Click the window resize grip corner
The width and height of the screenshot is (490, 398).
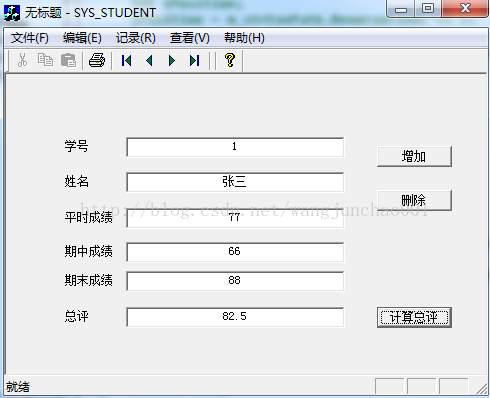(481, 388)
